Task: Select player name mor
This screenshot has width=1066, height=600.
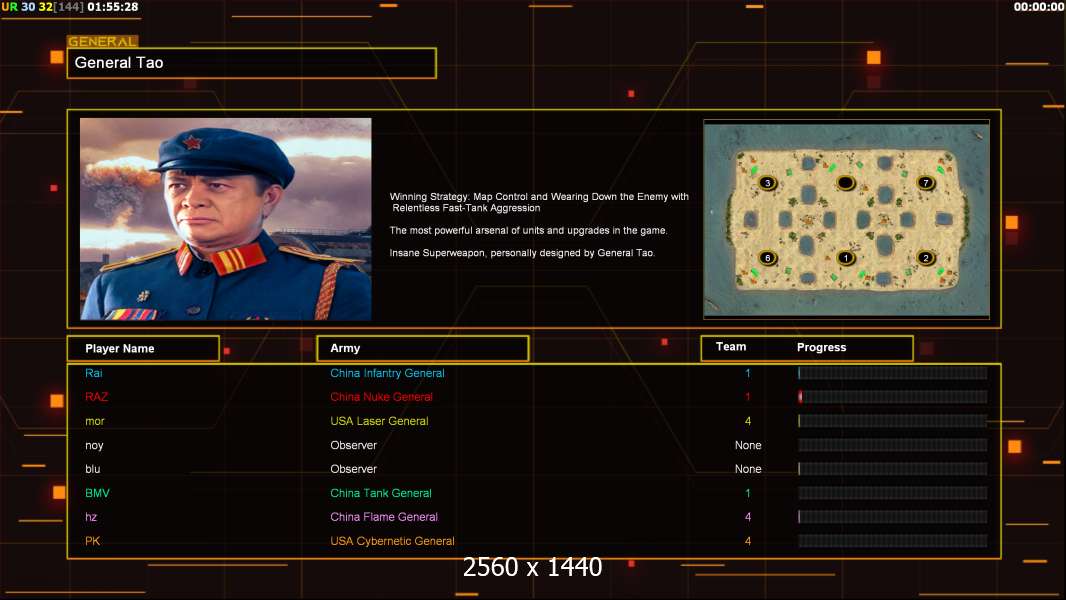Action: pos(94,421)
